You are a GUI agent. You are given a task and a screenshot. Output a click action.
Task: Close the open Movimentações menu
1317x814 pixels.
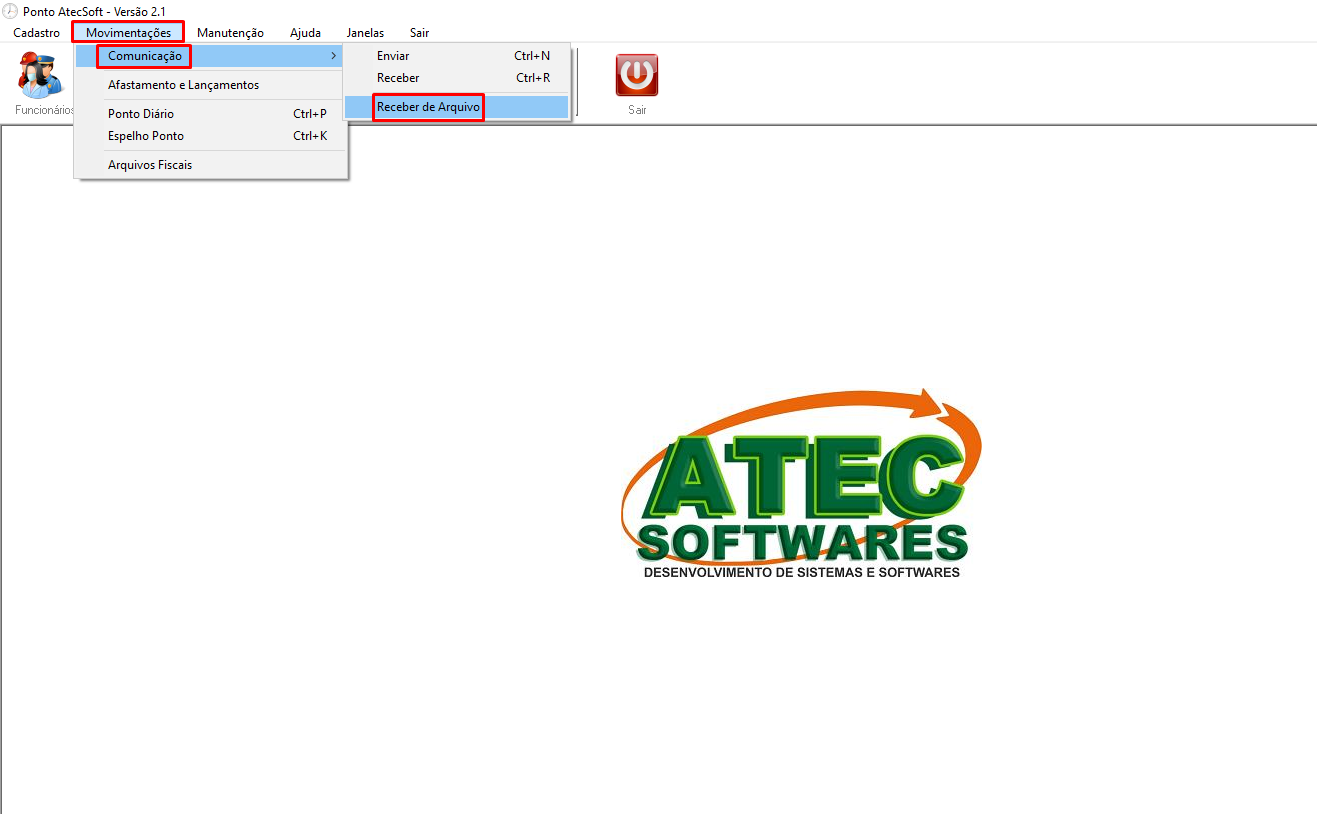(128, 33)
